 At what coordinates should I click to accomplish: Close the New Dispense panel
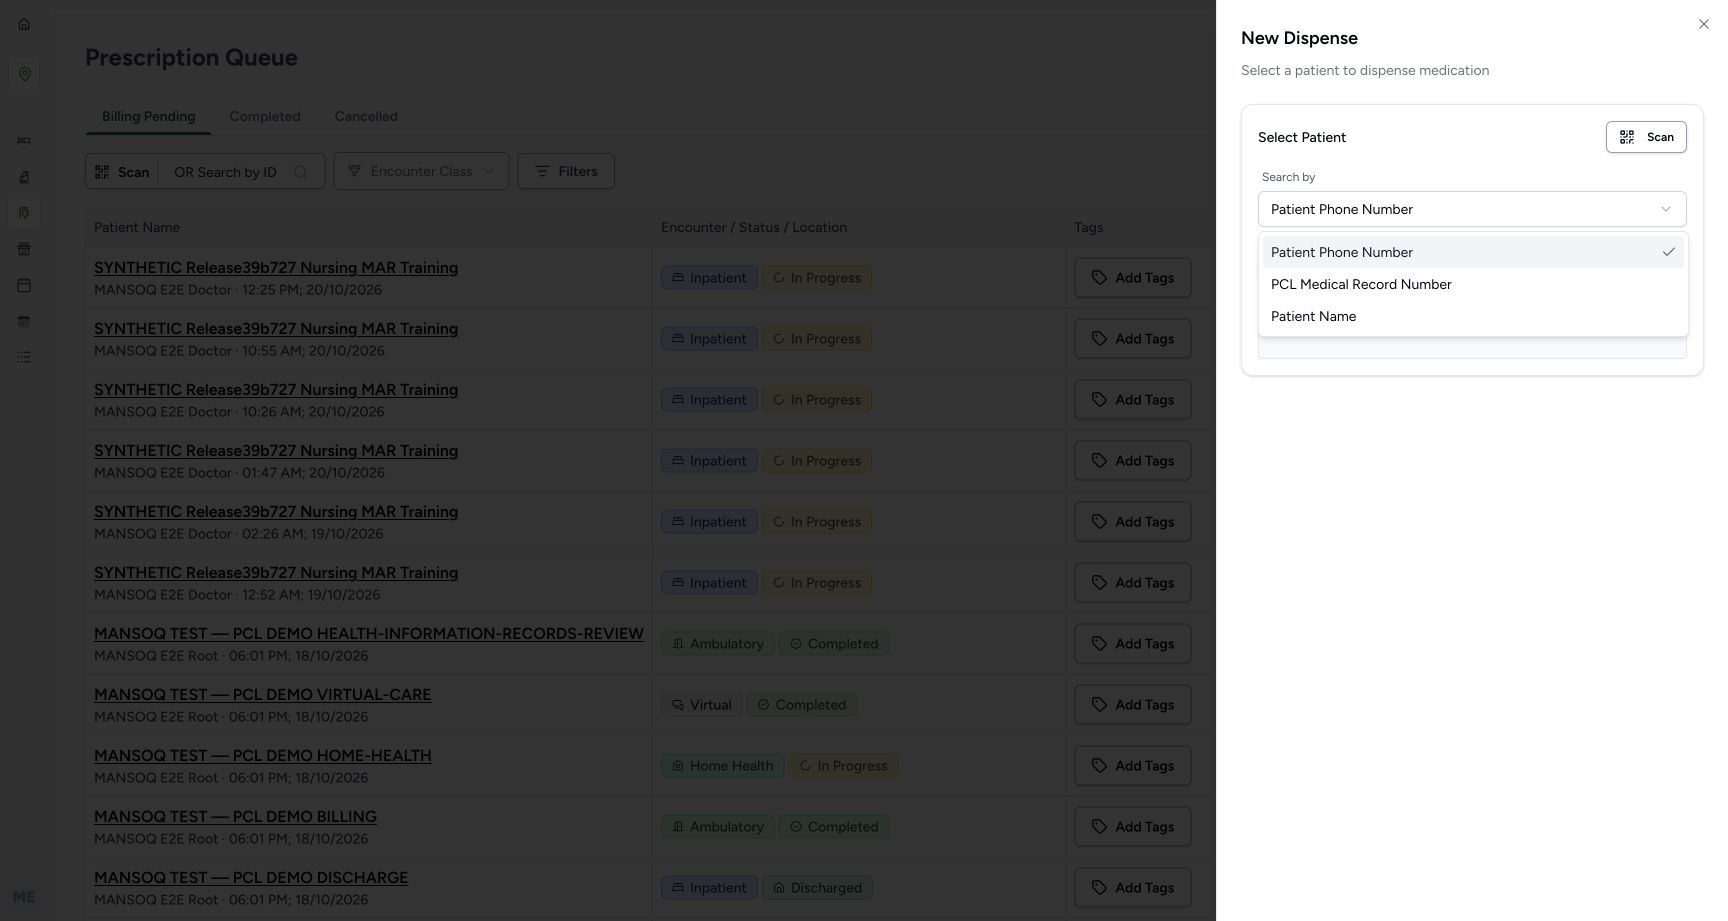(x=1704, y=24)
